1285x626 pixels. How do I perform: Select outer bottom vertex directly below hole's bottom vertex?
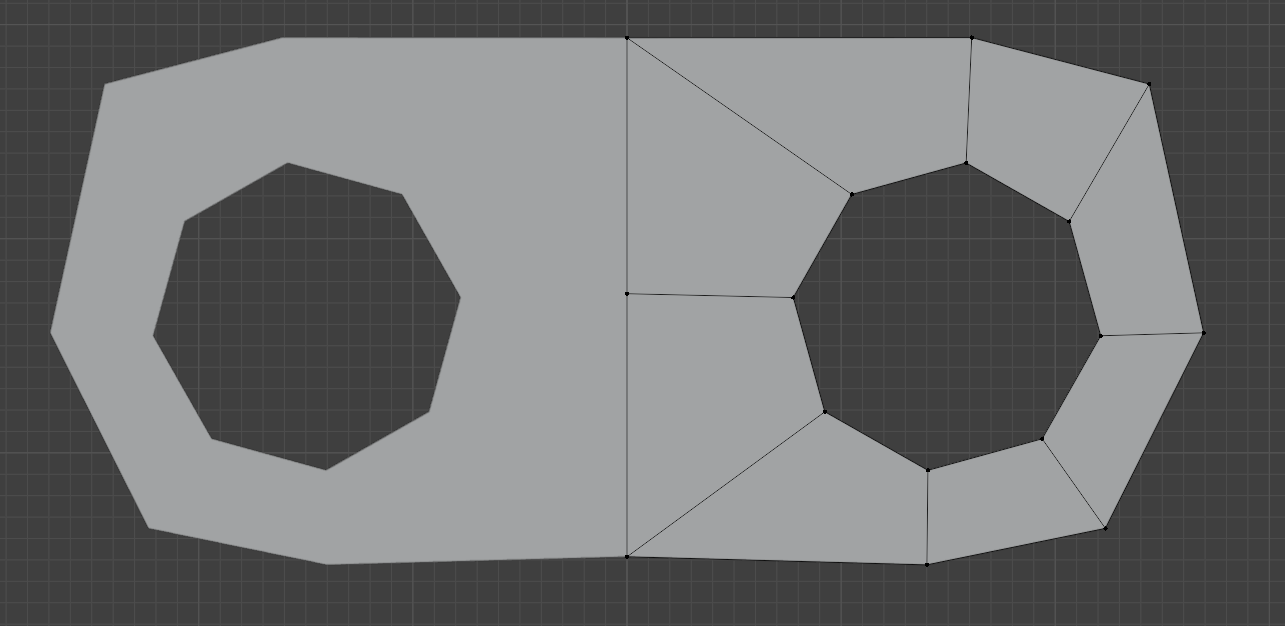click(x=927, y=564)
